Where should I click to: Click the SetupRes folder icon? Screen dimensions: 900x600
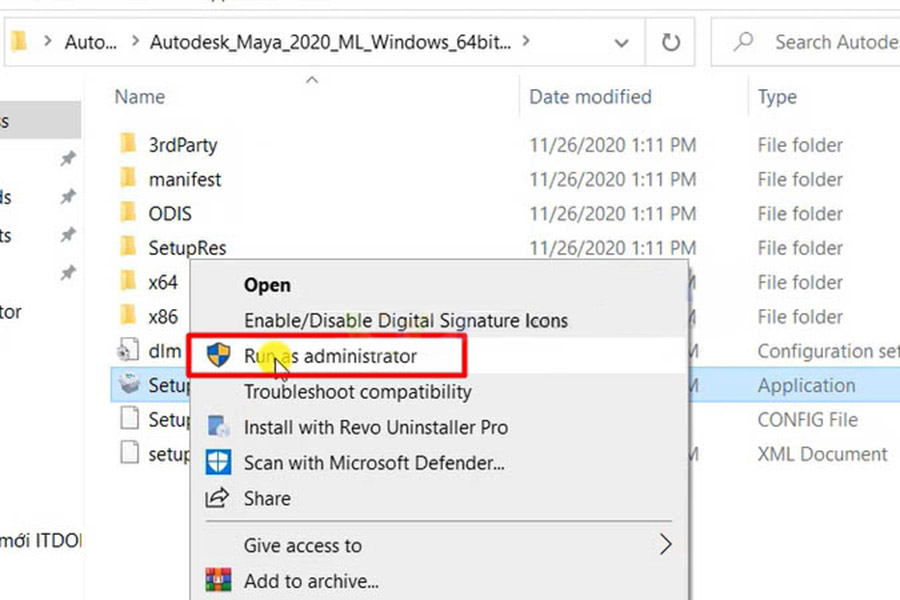click(x=129, y=246)
